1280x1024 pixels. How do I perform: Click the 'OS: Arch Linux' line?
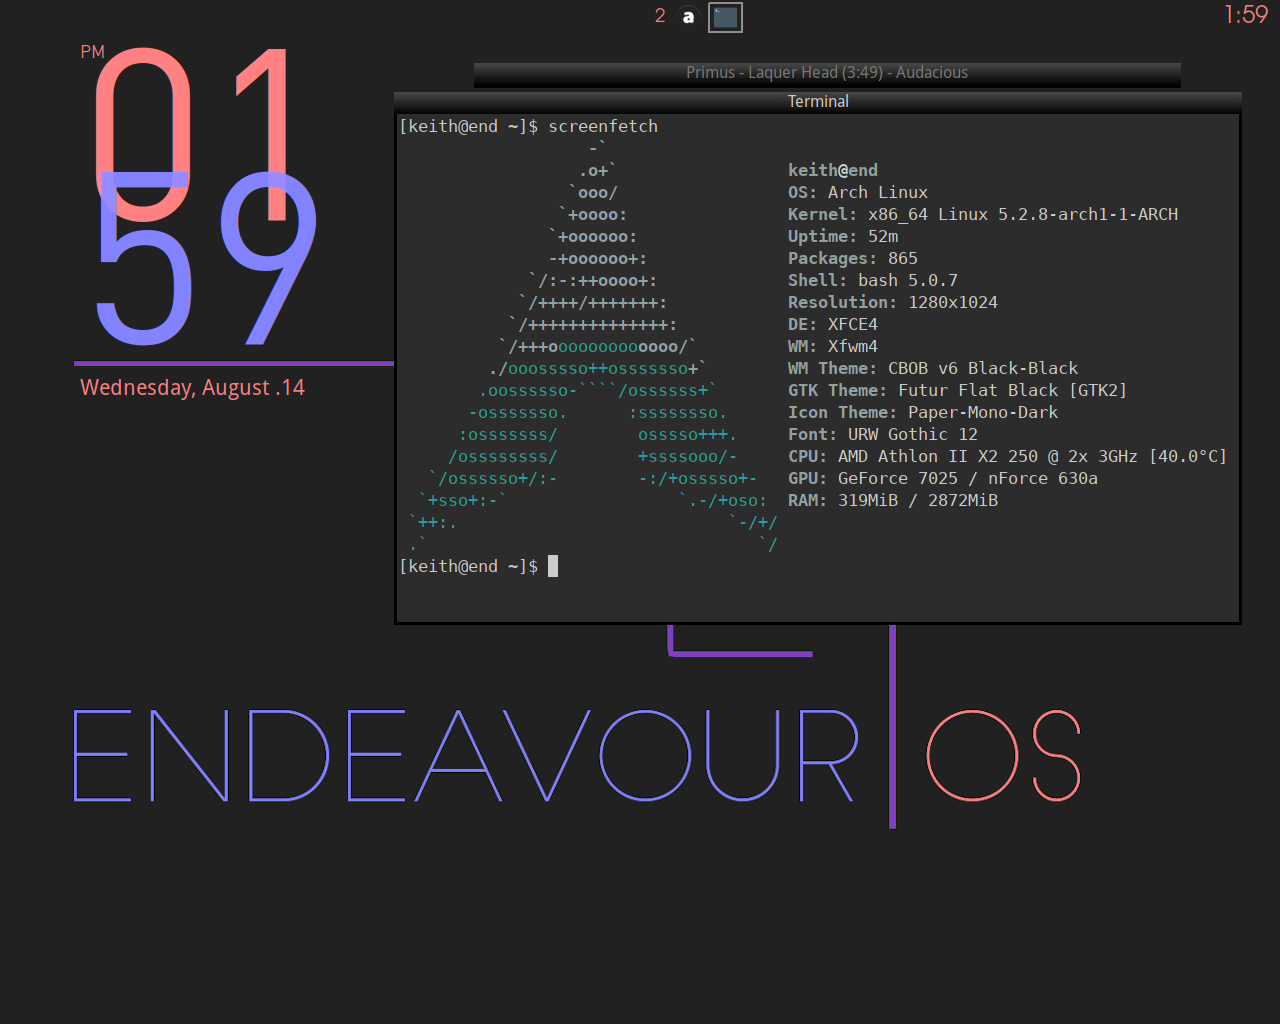click(858, 192)
